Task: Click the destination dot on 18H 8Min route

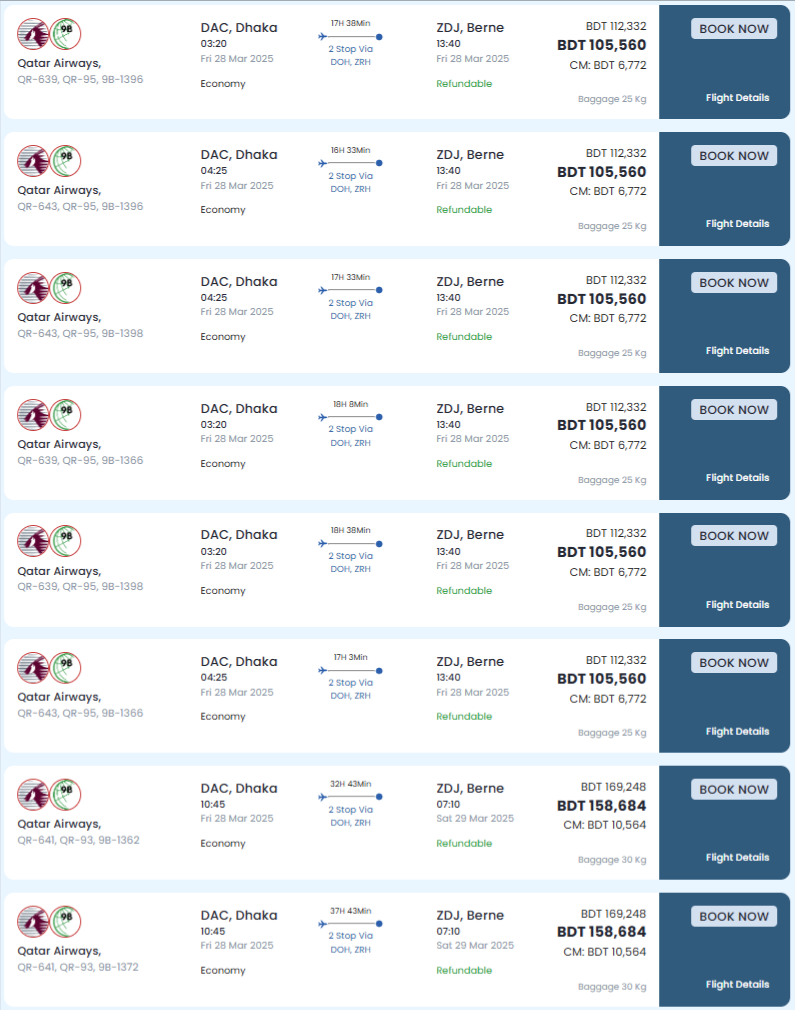Action: (x=379, y=417)
